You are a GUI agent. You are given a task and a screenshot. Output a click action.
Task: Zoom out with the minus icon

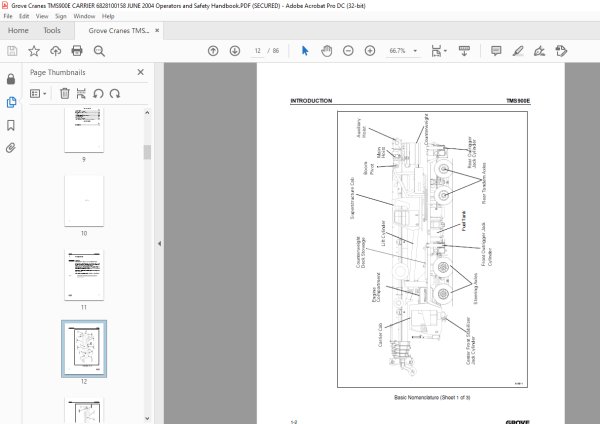pos(348,51)
